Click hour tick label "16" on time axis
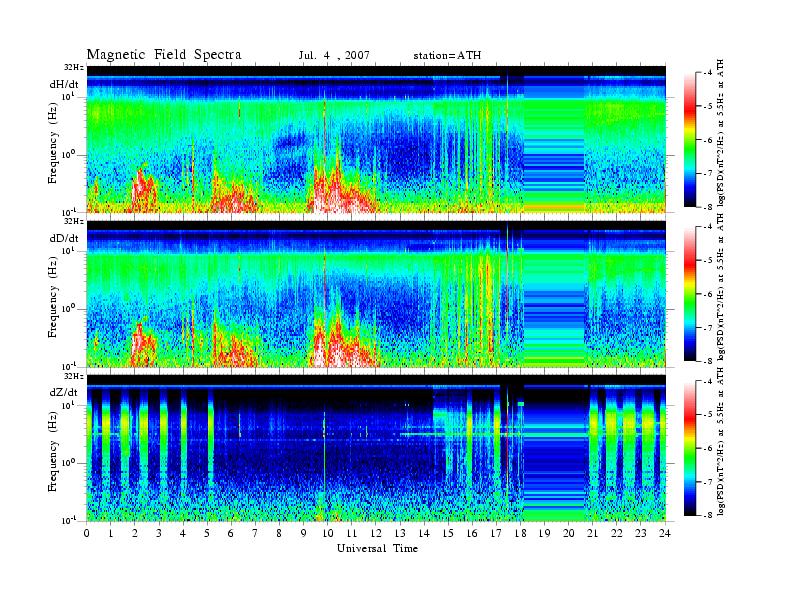The height and width of the screenshot is (612, 792). point(472,533)
